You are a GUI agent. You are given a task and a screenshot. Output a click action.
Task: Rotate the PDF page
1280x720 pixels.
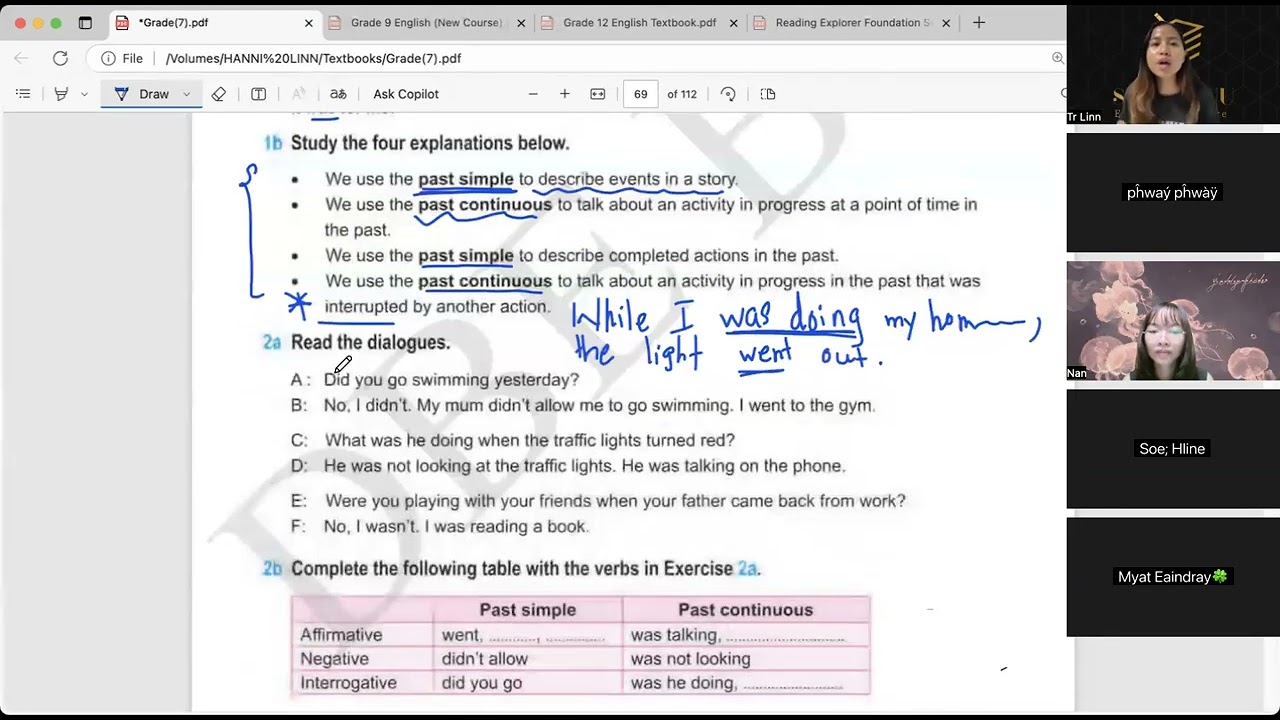click(x=728, y=94)
